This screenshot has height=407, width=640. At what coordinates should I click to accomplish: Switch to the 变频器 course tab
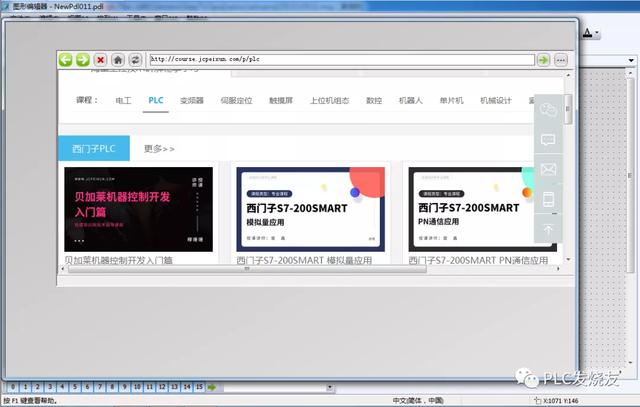coord(192,101)
